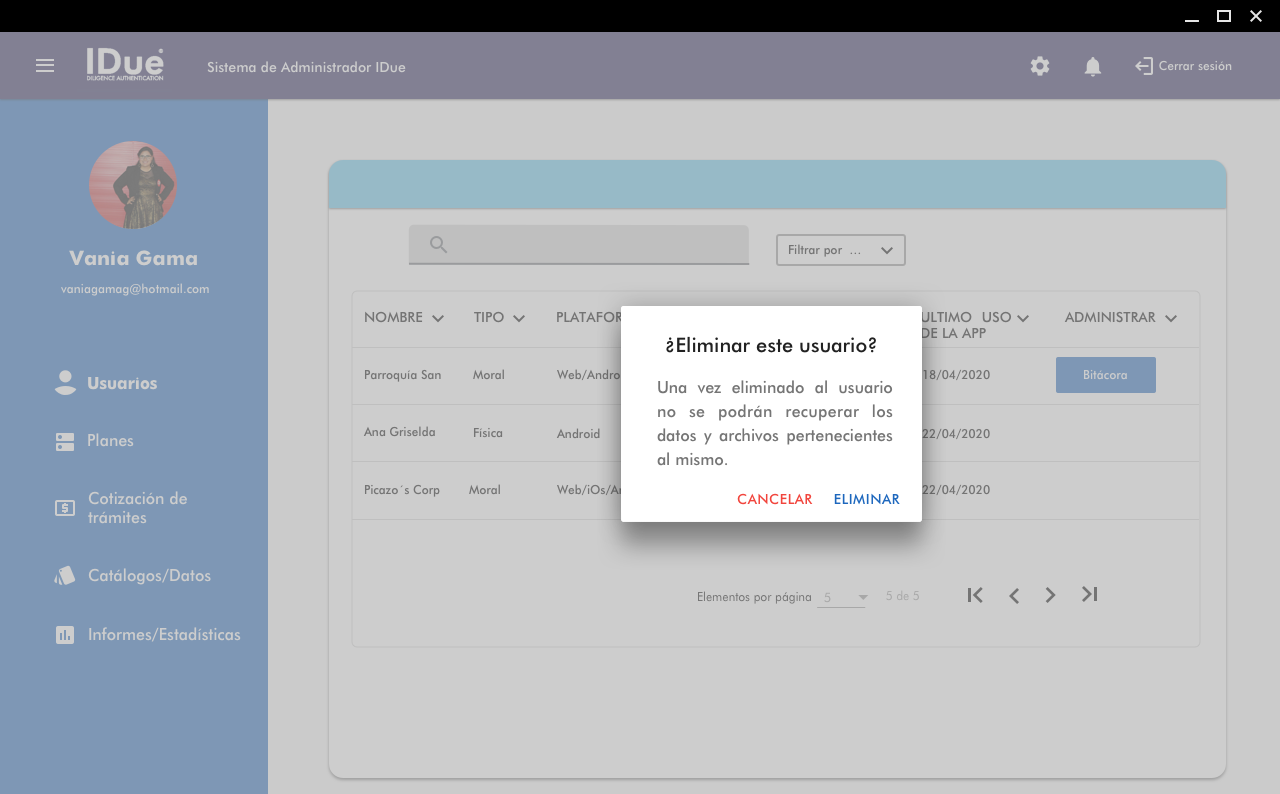1280x794 pixels.
Task: Jump to last page of table
Action: 1090,595
